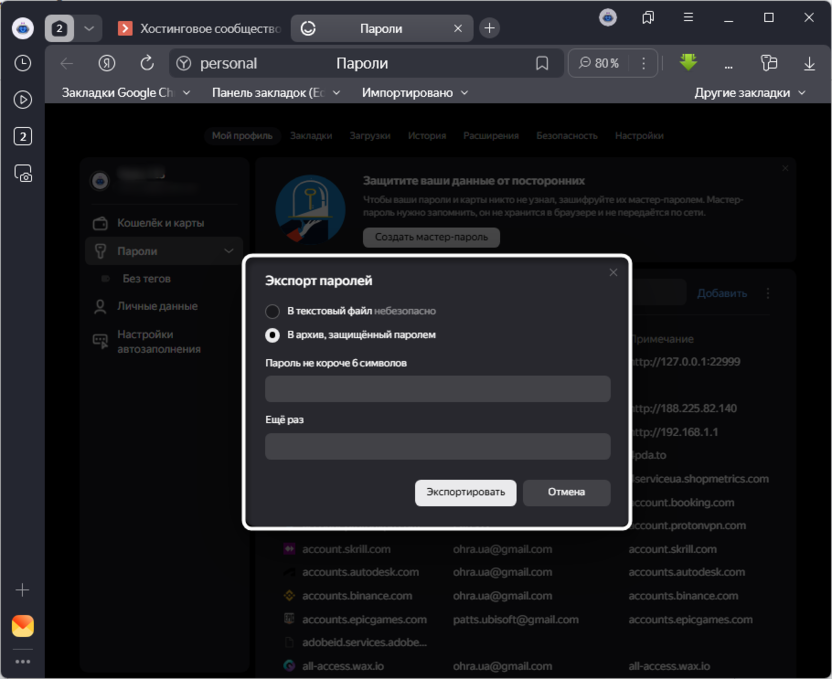Close the Пароли tab
Image resolution: width=832 pixels, height=679 pixels.
458,28
